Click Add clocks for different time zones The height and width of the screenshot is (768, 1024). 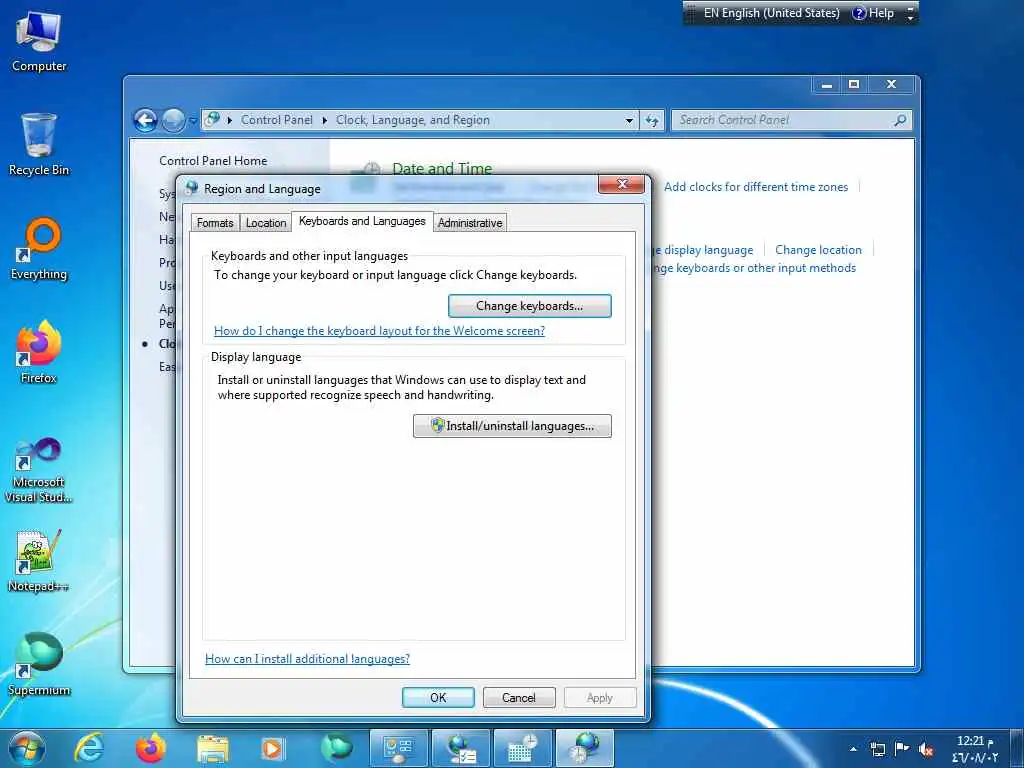click(756, 187)
